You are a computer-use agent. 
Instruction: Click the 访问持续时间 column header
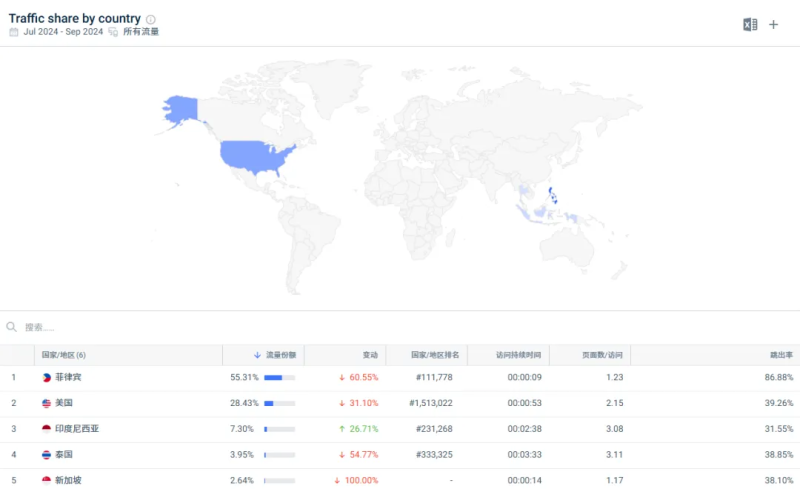coord(518,355)
